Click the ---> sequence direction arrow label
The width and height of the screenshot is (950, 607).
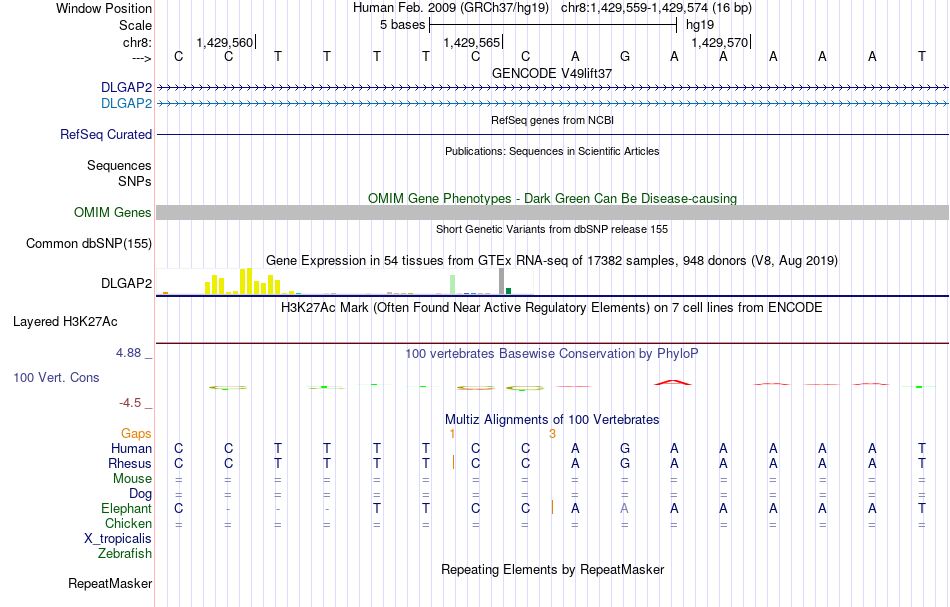click(x=141, y=58)
